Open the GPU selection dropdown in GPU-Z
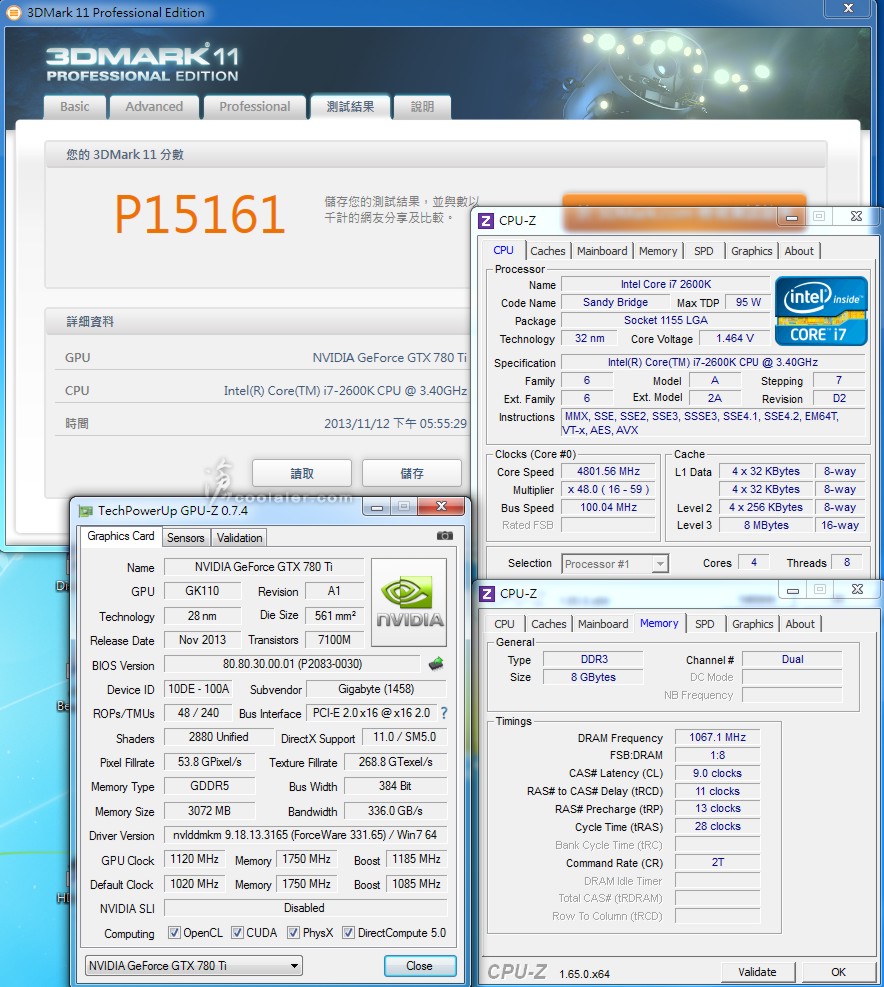 pos(193,966)
